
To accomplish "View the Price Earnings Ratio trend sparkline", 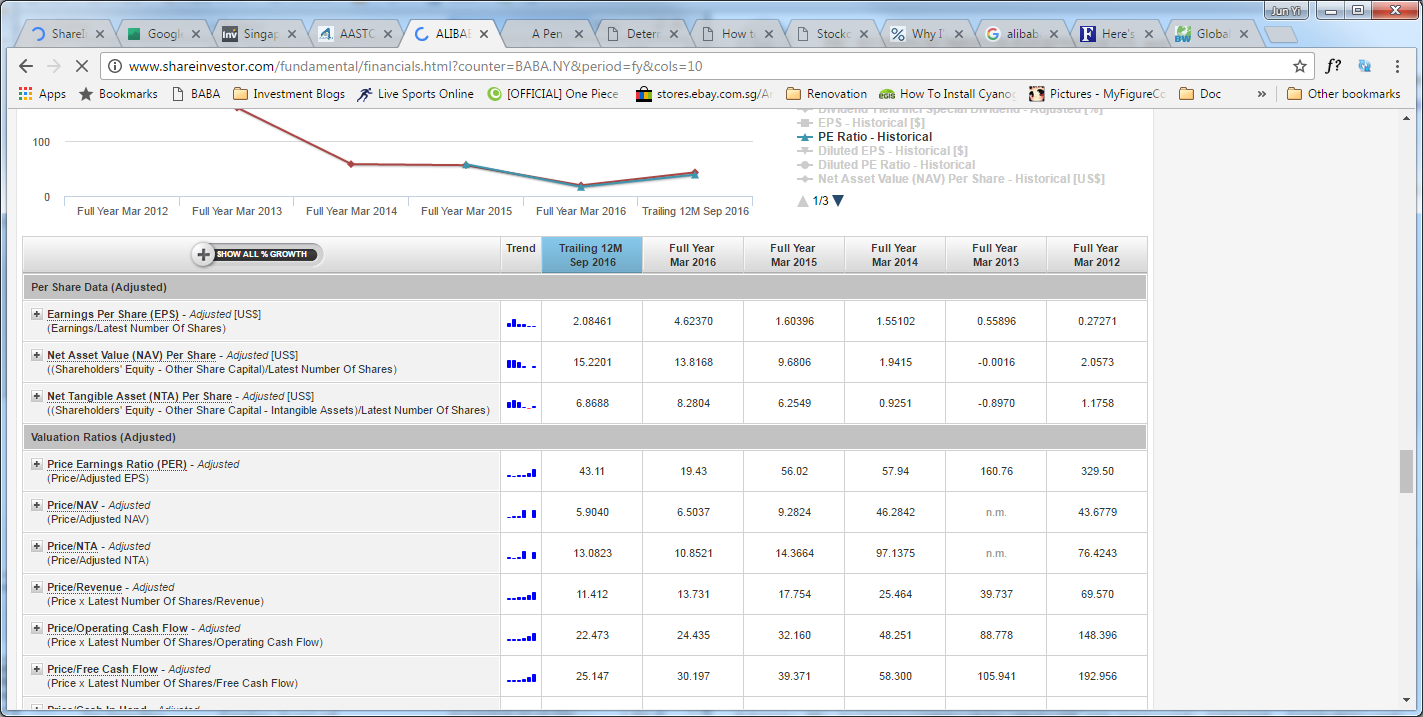I will click(x=521, y=472).
